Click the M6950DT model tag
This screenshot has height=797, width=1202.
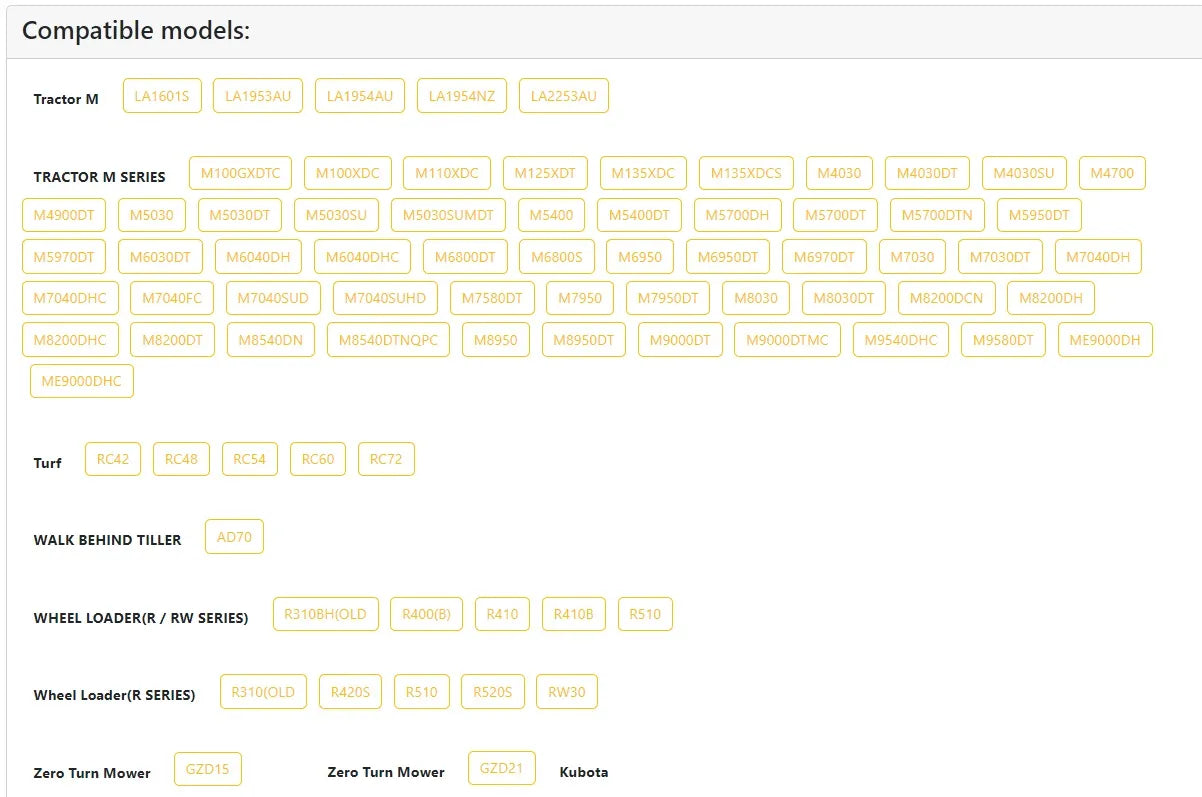pyautogui.click(x=728, y=257)
